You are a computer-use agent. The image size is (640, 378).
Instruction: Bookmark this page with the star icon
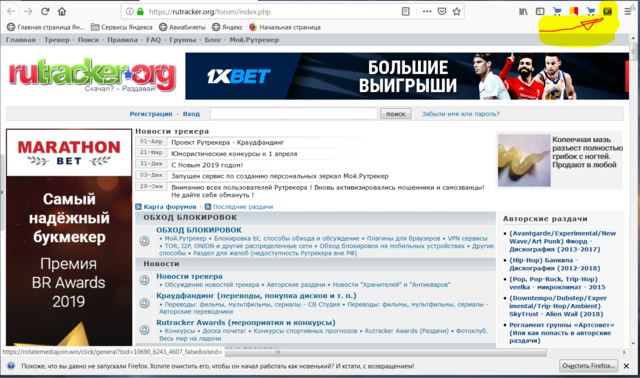pos(457,11)
